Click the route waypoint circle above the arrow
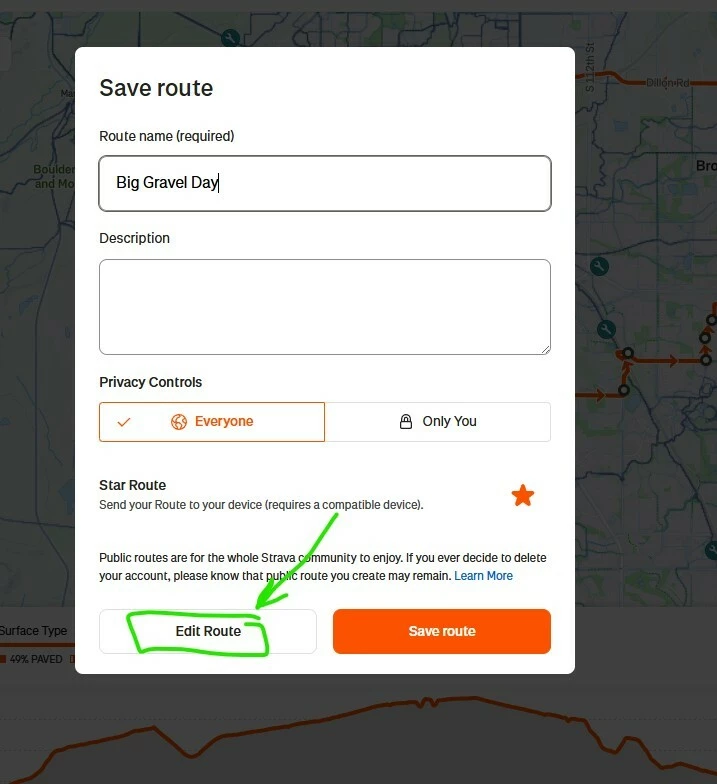The width and height of the screenshot is (717, 784). click(628, 353)
